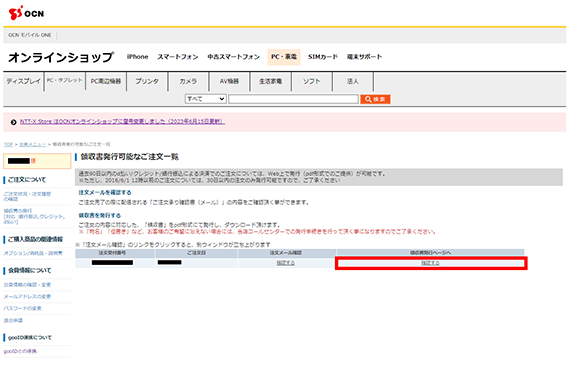Open メールアドレスの変更 sidebar link
The width and height of the screenshot is (570, 367).
(27, 297)
